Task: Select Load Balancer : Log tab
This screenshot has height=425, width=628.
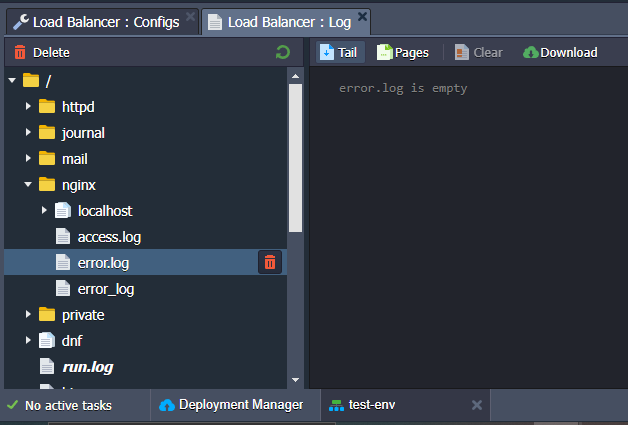Action: point(286,22)
